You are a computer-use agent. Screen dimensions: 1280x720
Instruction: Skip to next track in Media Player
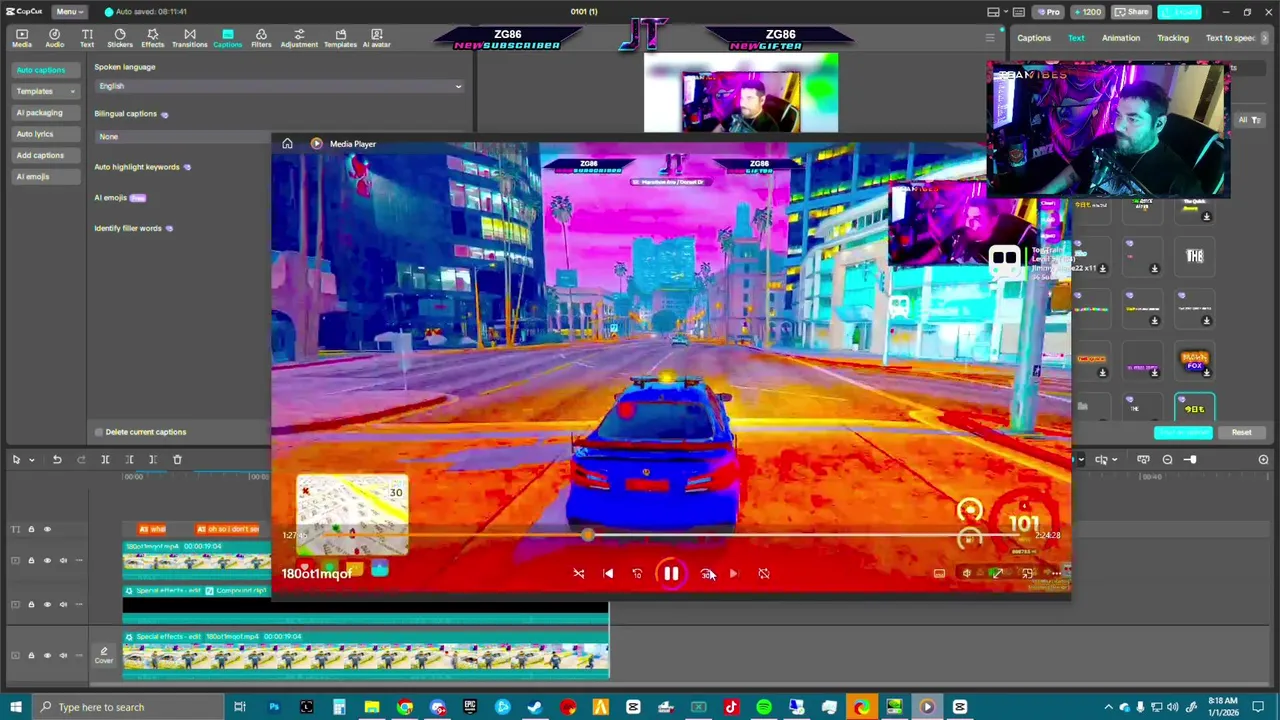point(733,573)
